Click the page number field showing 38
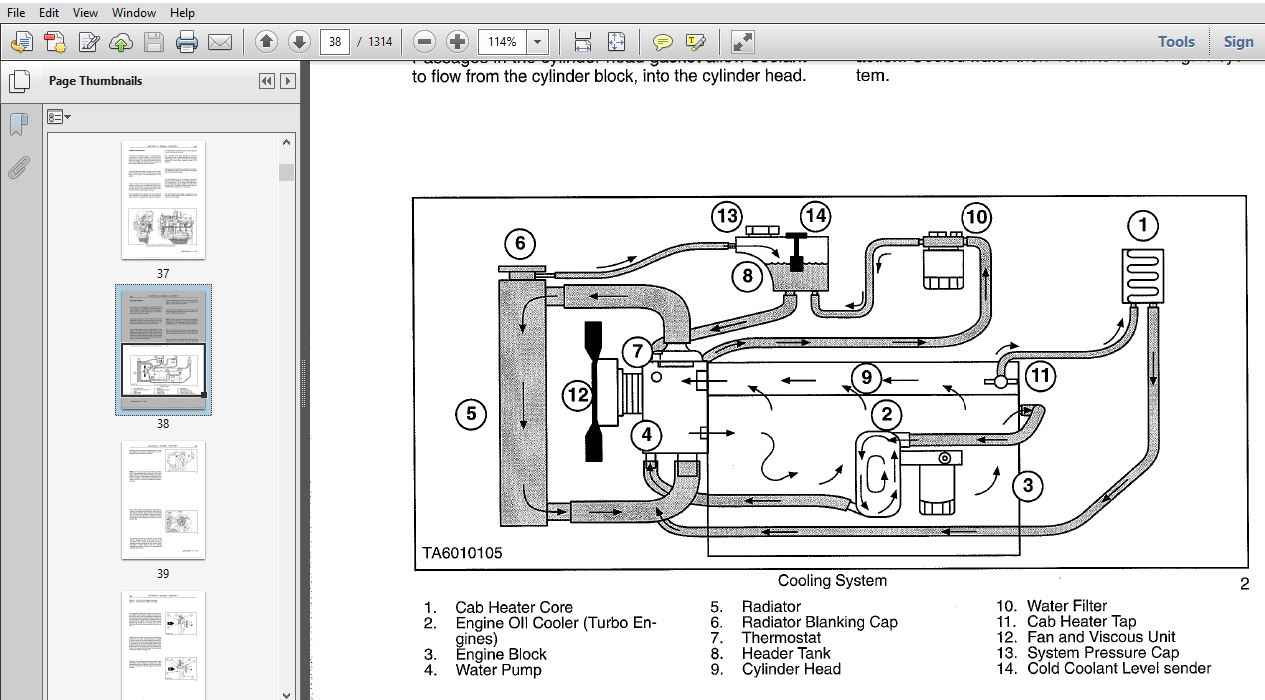Screen dimensions: 1265x700 click(x=335, y=42)
